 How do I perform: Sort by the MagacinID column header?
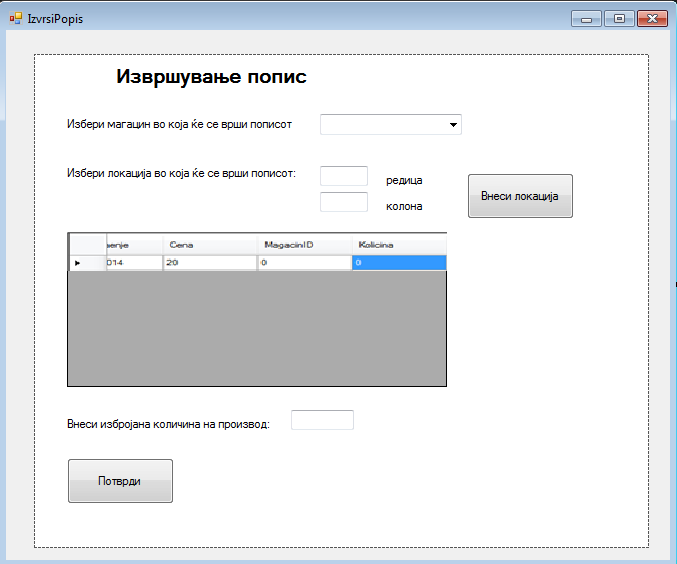pos(305,244)
